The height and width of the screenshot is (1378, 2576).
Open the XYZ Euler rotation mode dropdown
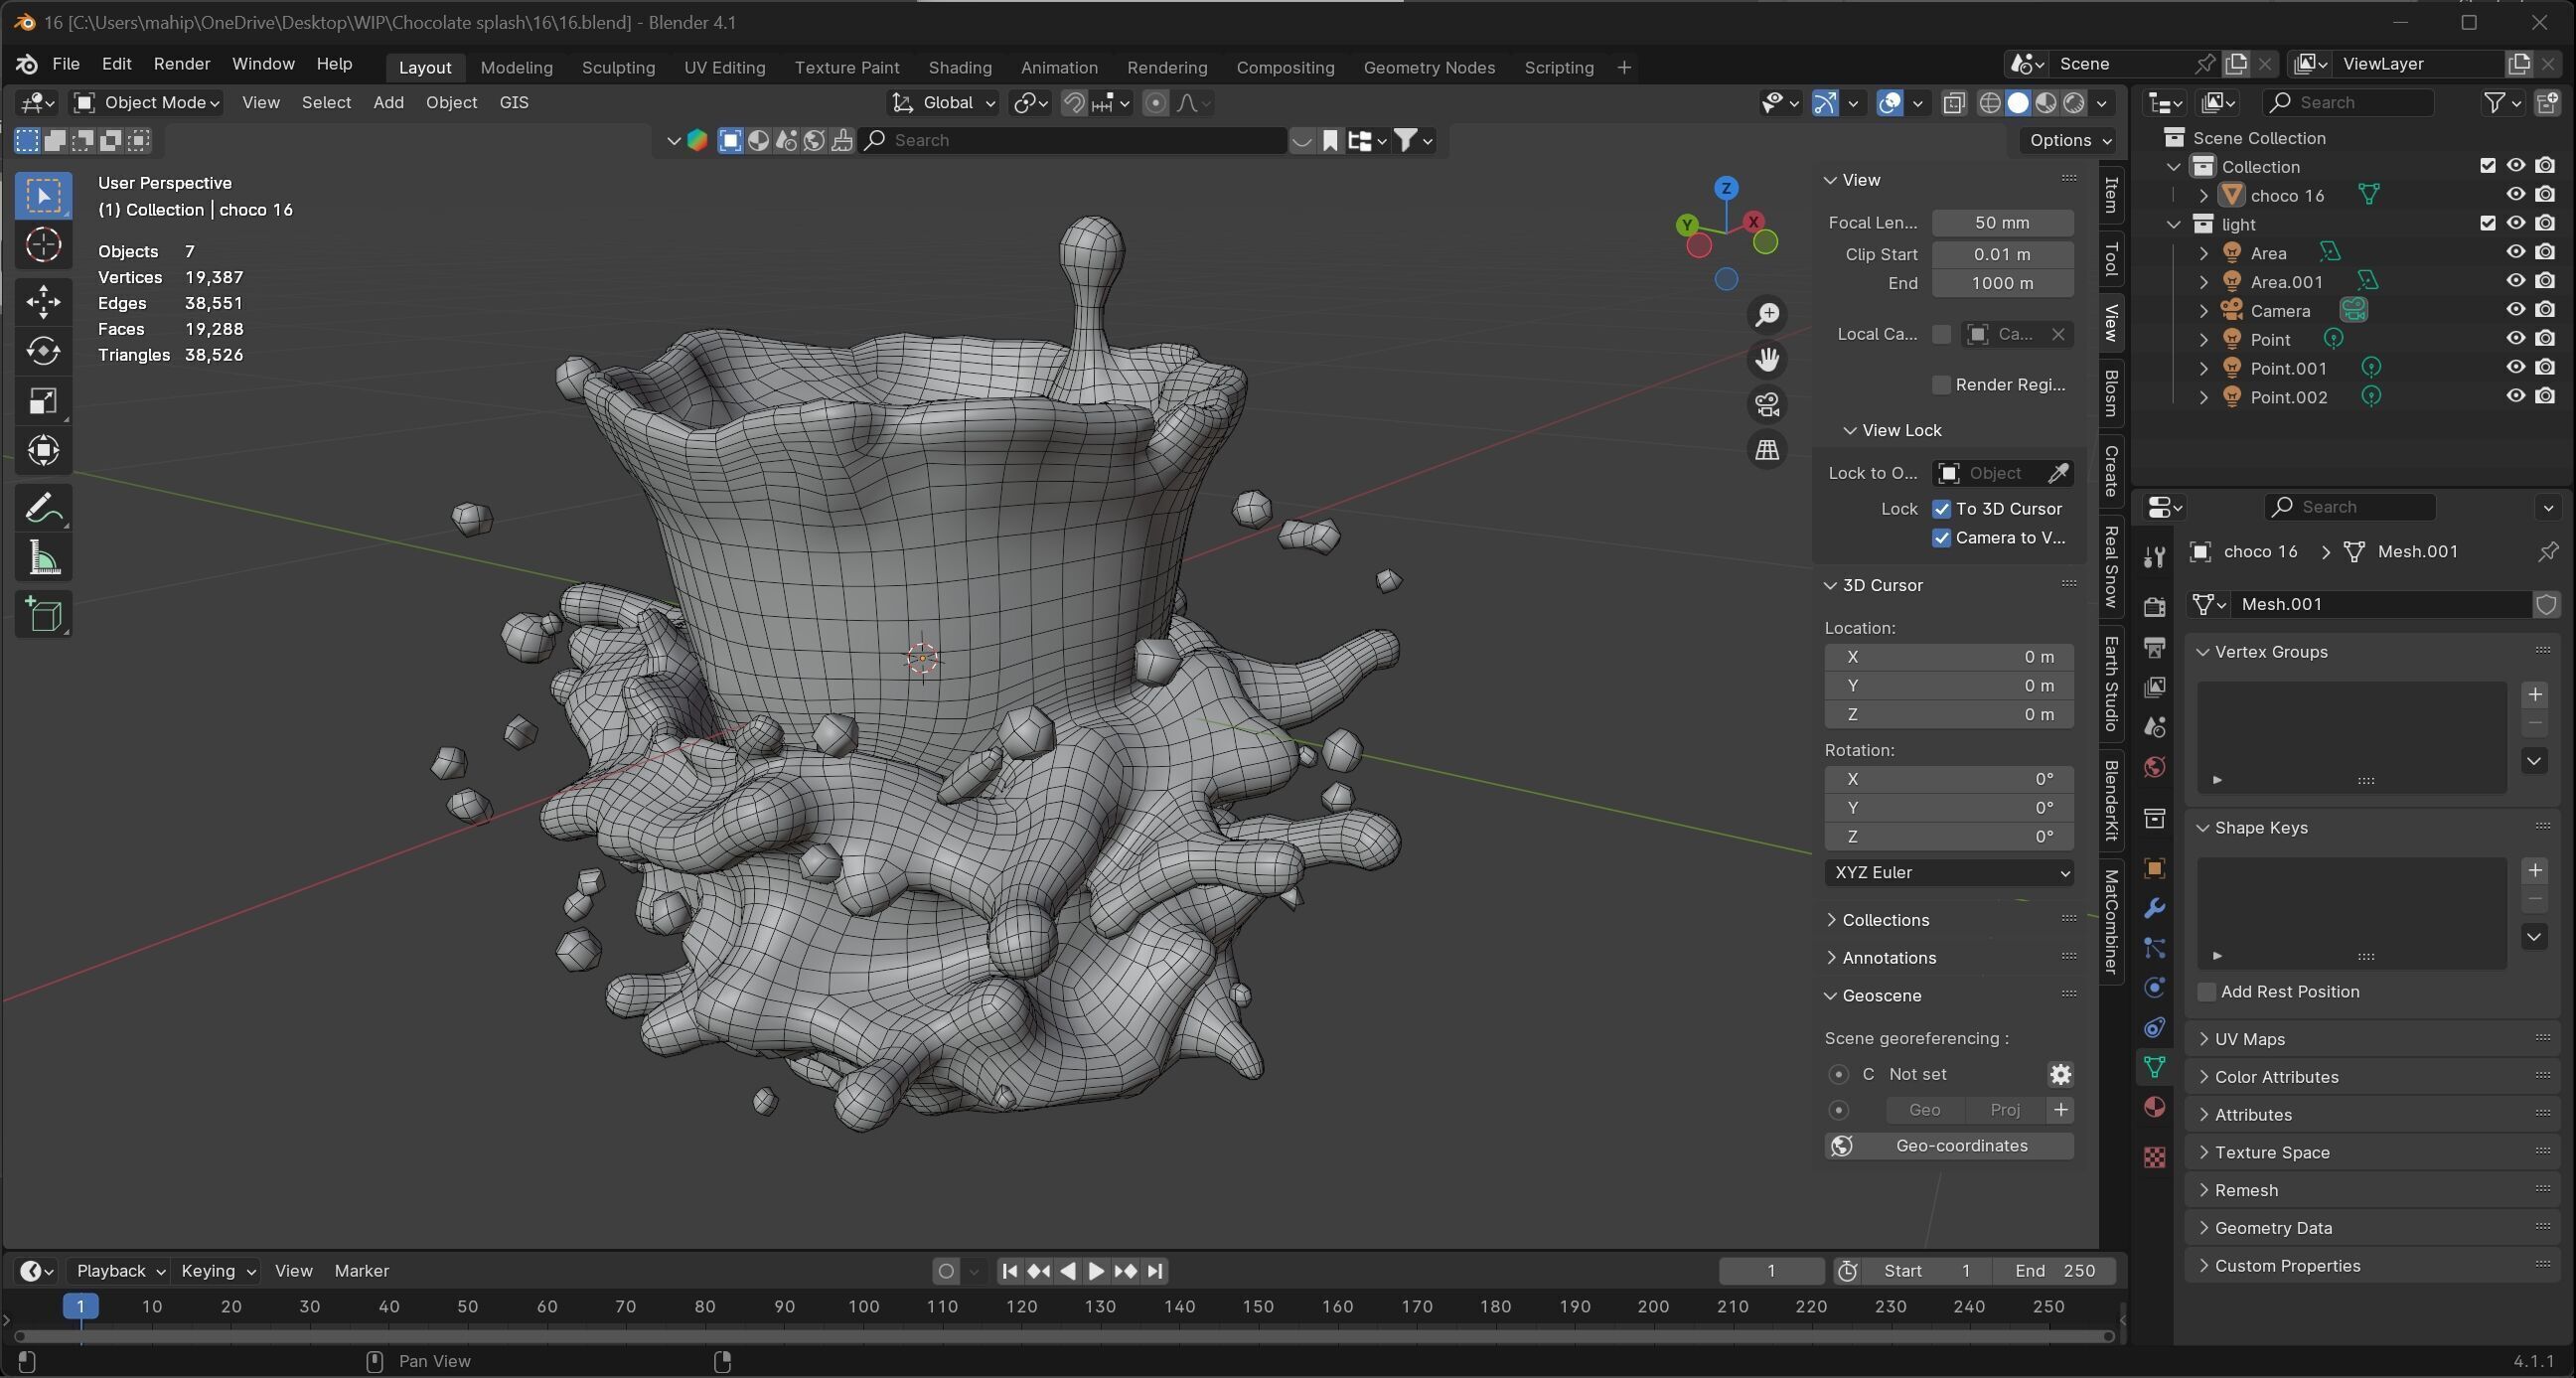coord(1948,873)
